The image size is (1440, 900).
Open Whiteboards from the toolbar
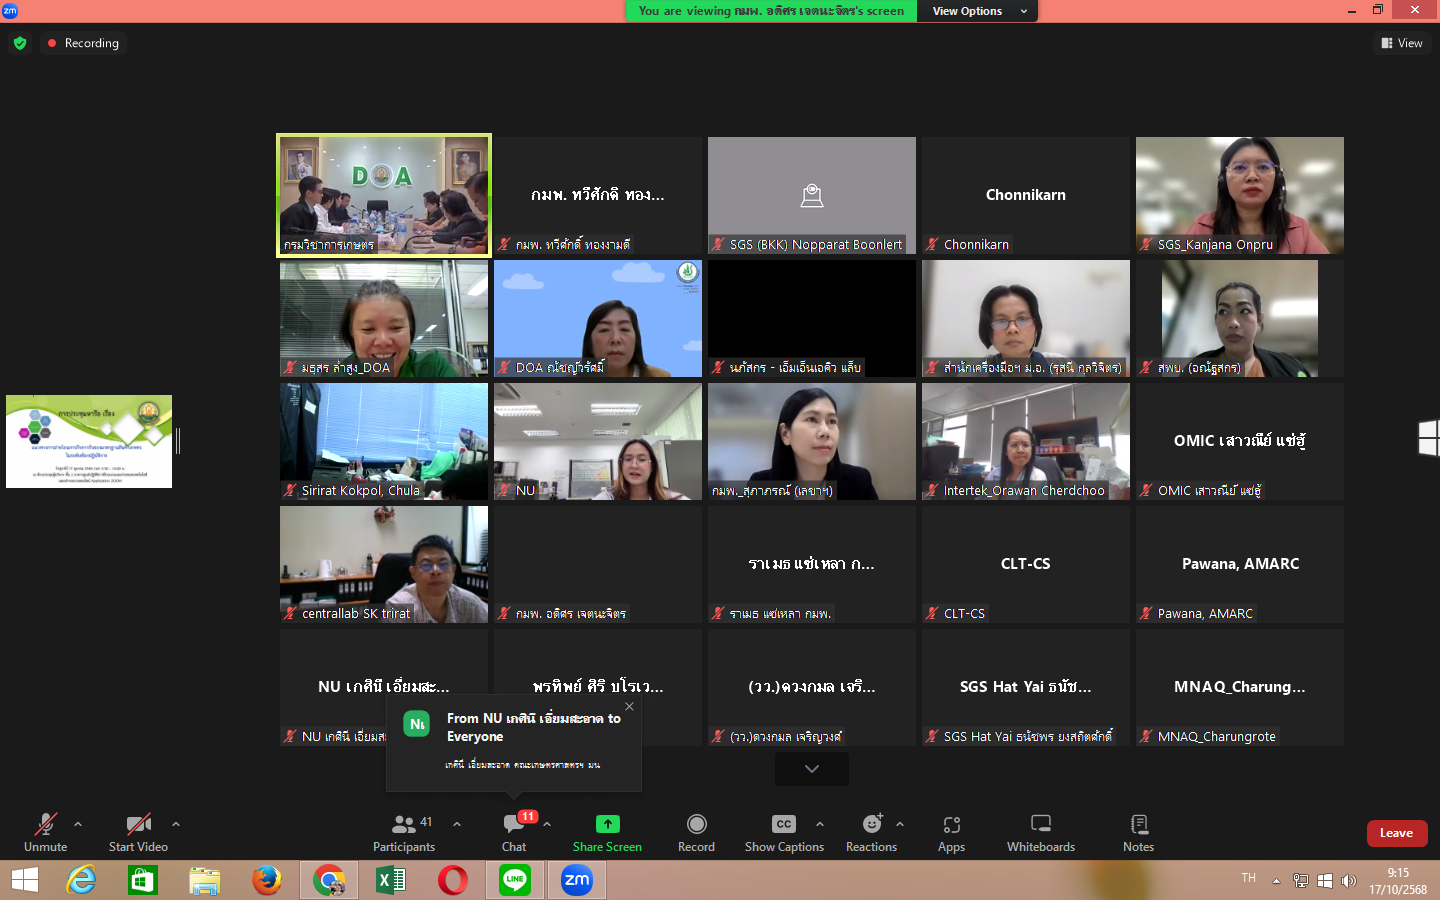point(1040,825)
